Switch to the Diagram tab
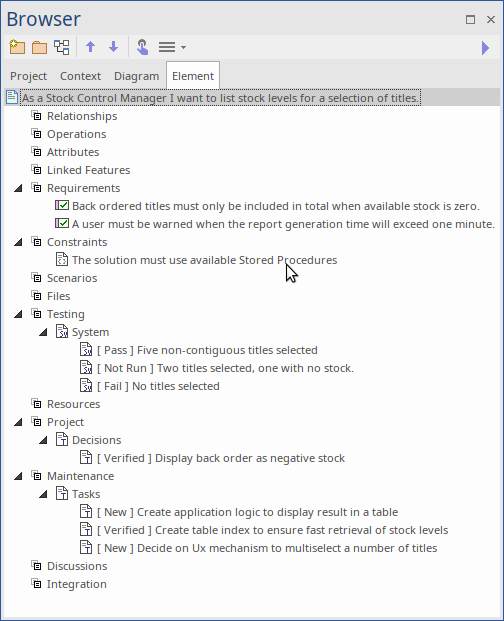 (137, 76)
